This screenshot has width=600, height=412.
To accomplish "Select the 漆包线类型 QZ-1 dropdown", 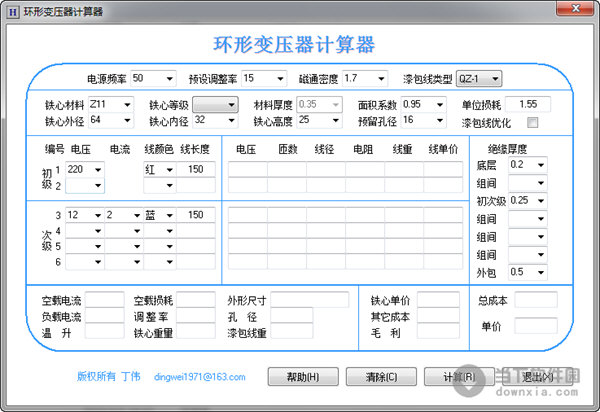I will pyautogui.click(x=495, y=78).
